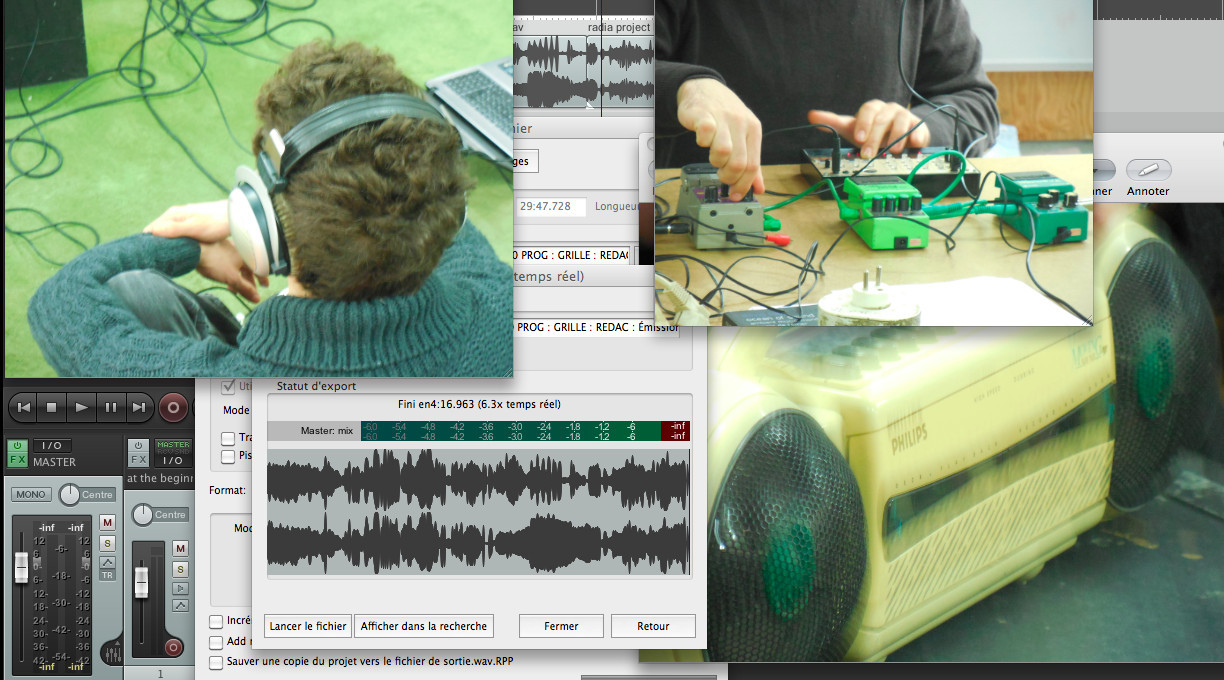The height and width of the screenshot is (680, 1224).
Task: Click the Stop transport button
Action: [52, 408]
